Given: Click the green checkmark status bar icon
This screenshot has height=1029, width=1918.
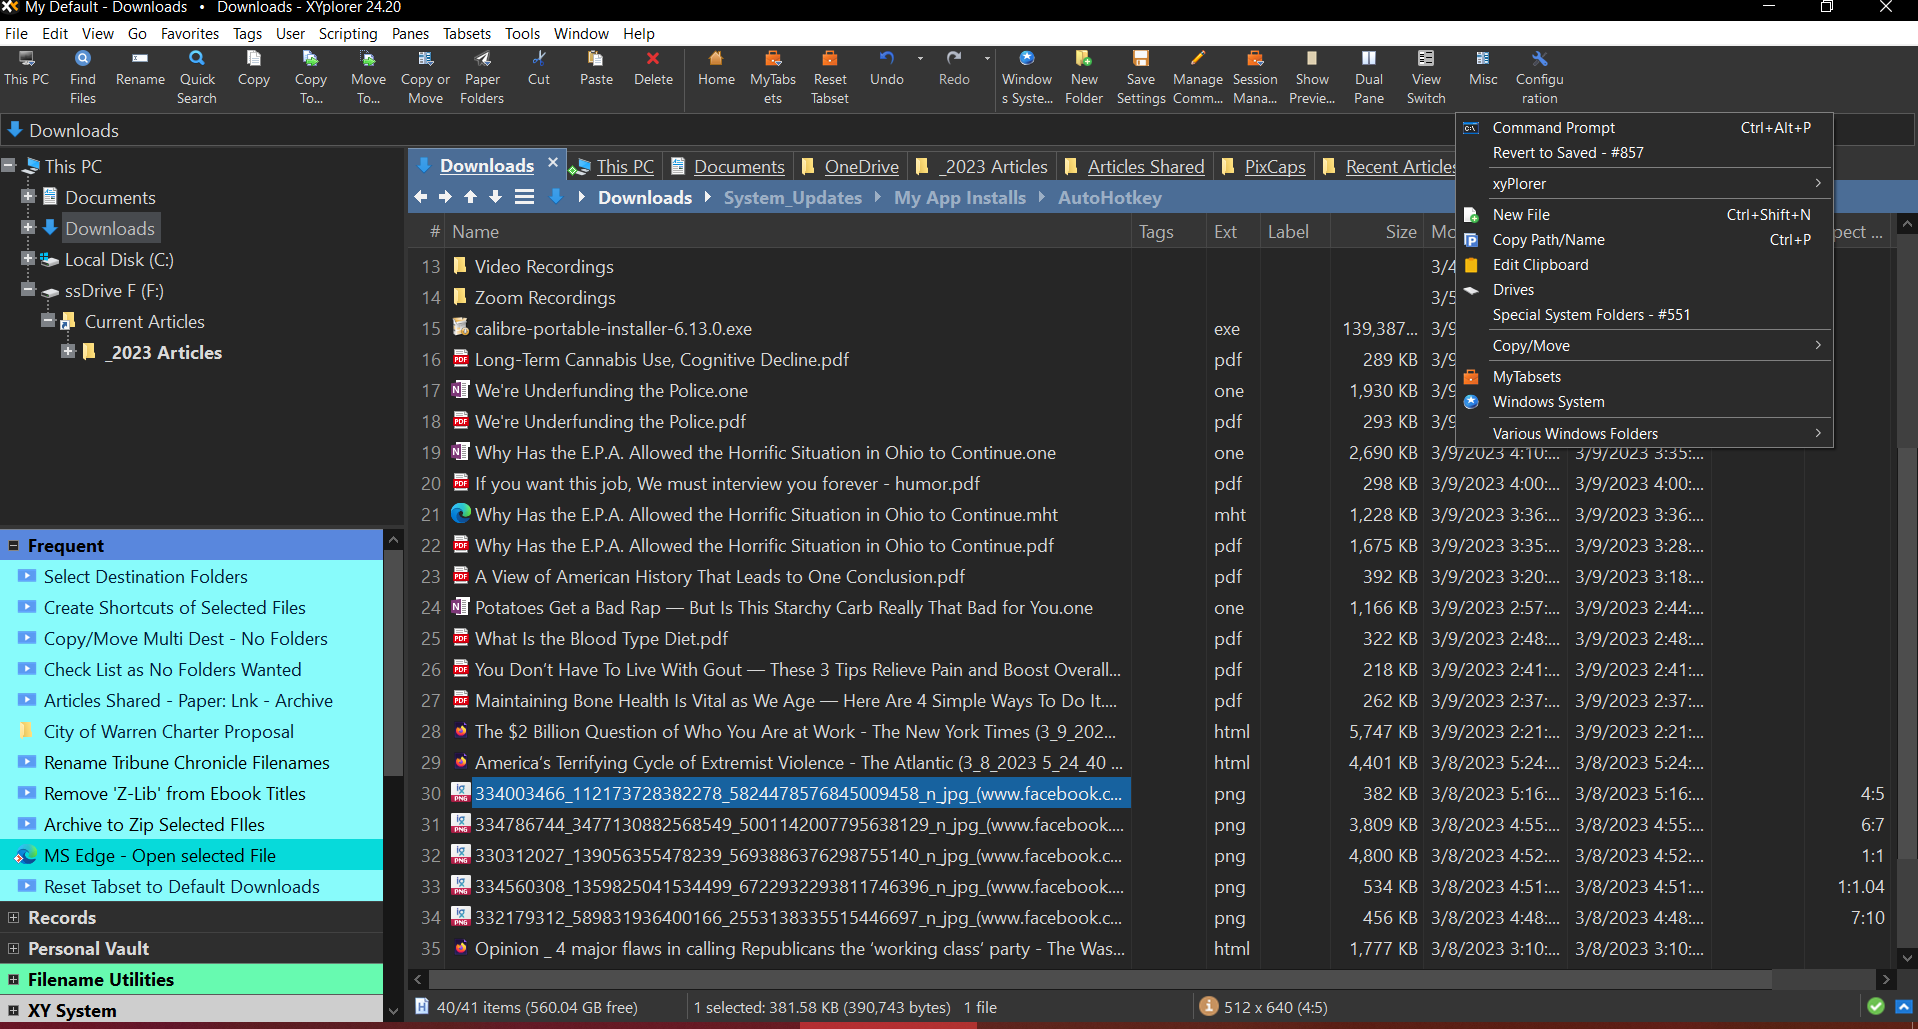Looking at the screenshot, I should 1875,1007.
